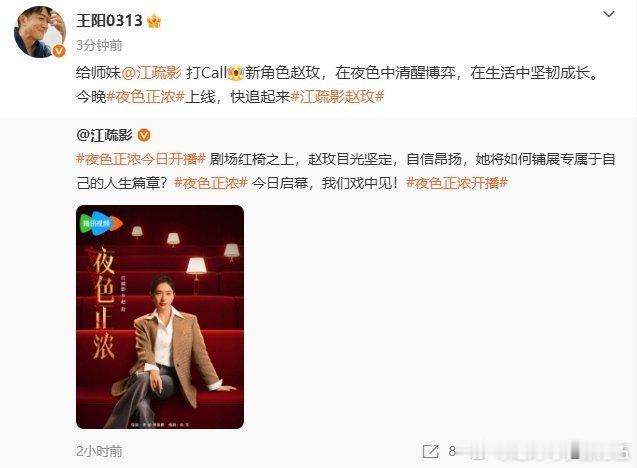This screenshot has height=468, width=637.
Task: Open the reposted author @江疏影 name
Action: tap(104, 135)
